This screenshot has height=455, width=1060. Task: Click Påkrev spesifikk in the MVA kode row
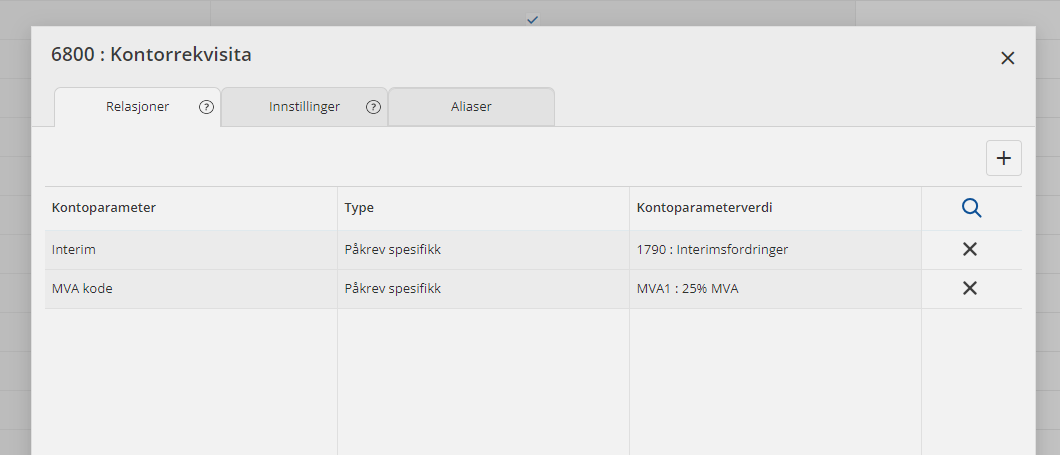392,288
